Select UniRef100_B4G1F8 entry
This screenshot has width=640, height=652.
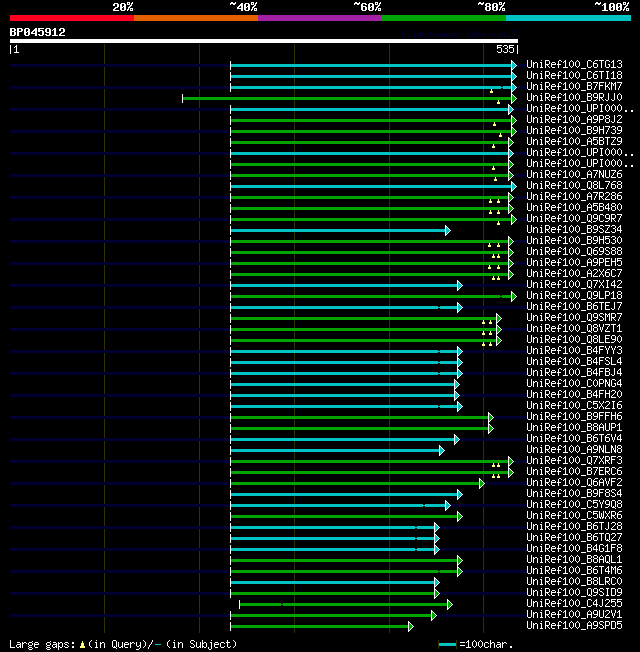pos(574,548)
